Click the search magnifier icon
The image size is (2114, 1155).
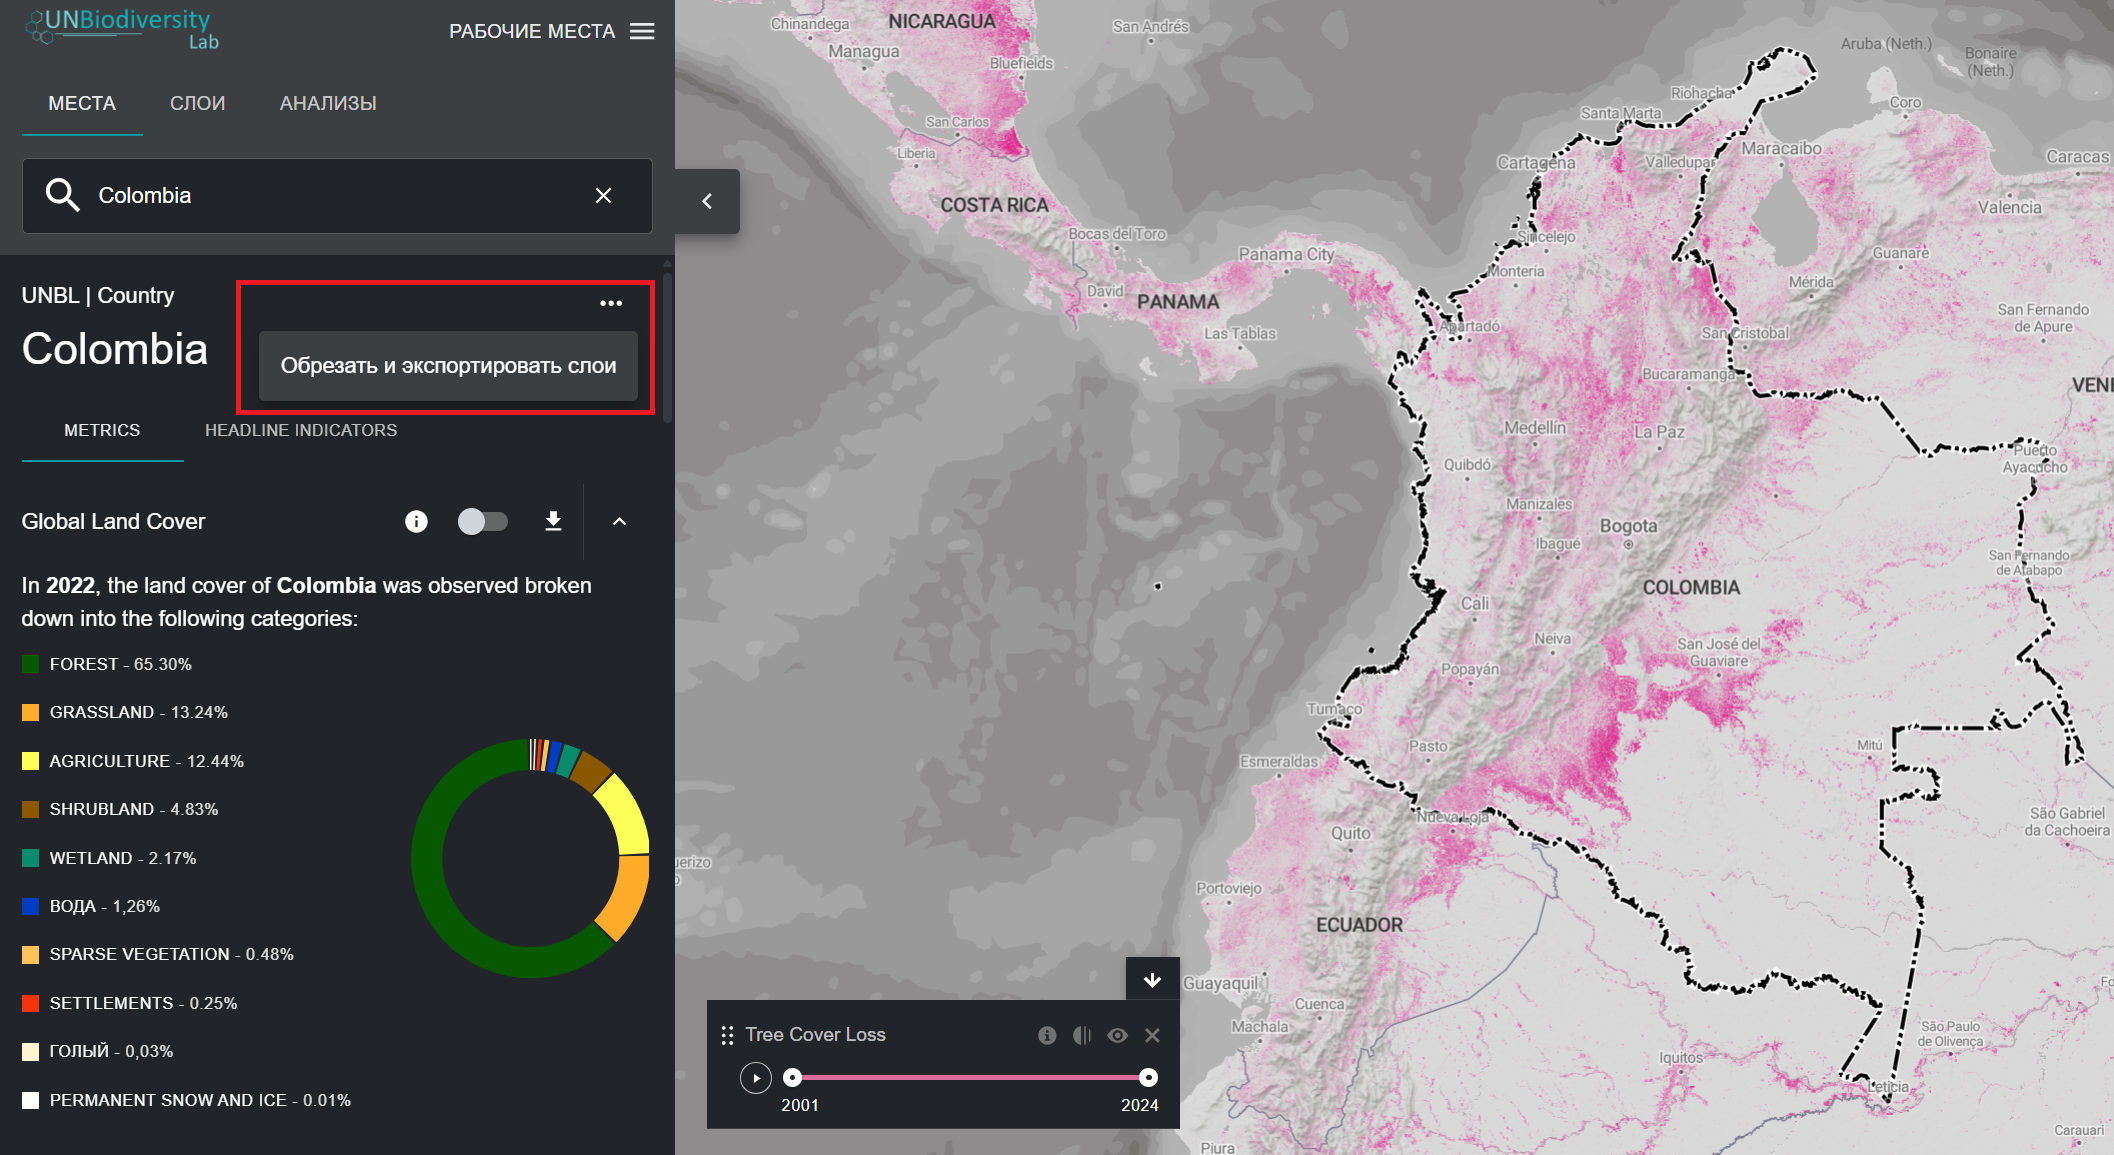pyautogui.click(x=62, y=195)
